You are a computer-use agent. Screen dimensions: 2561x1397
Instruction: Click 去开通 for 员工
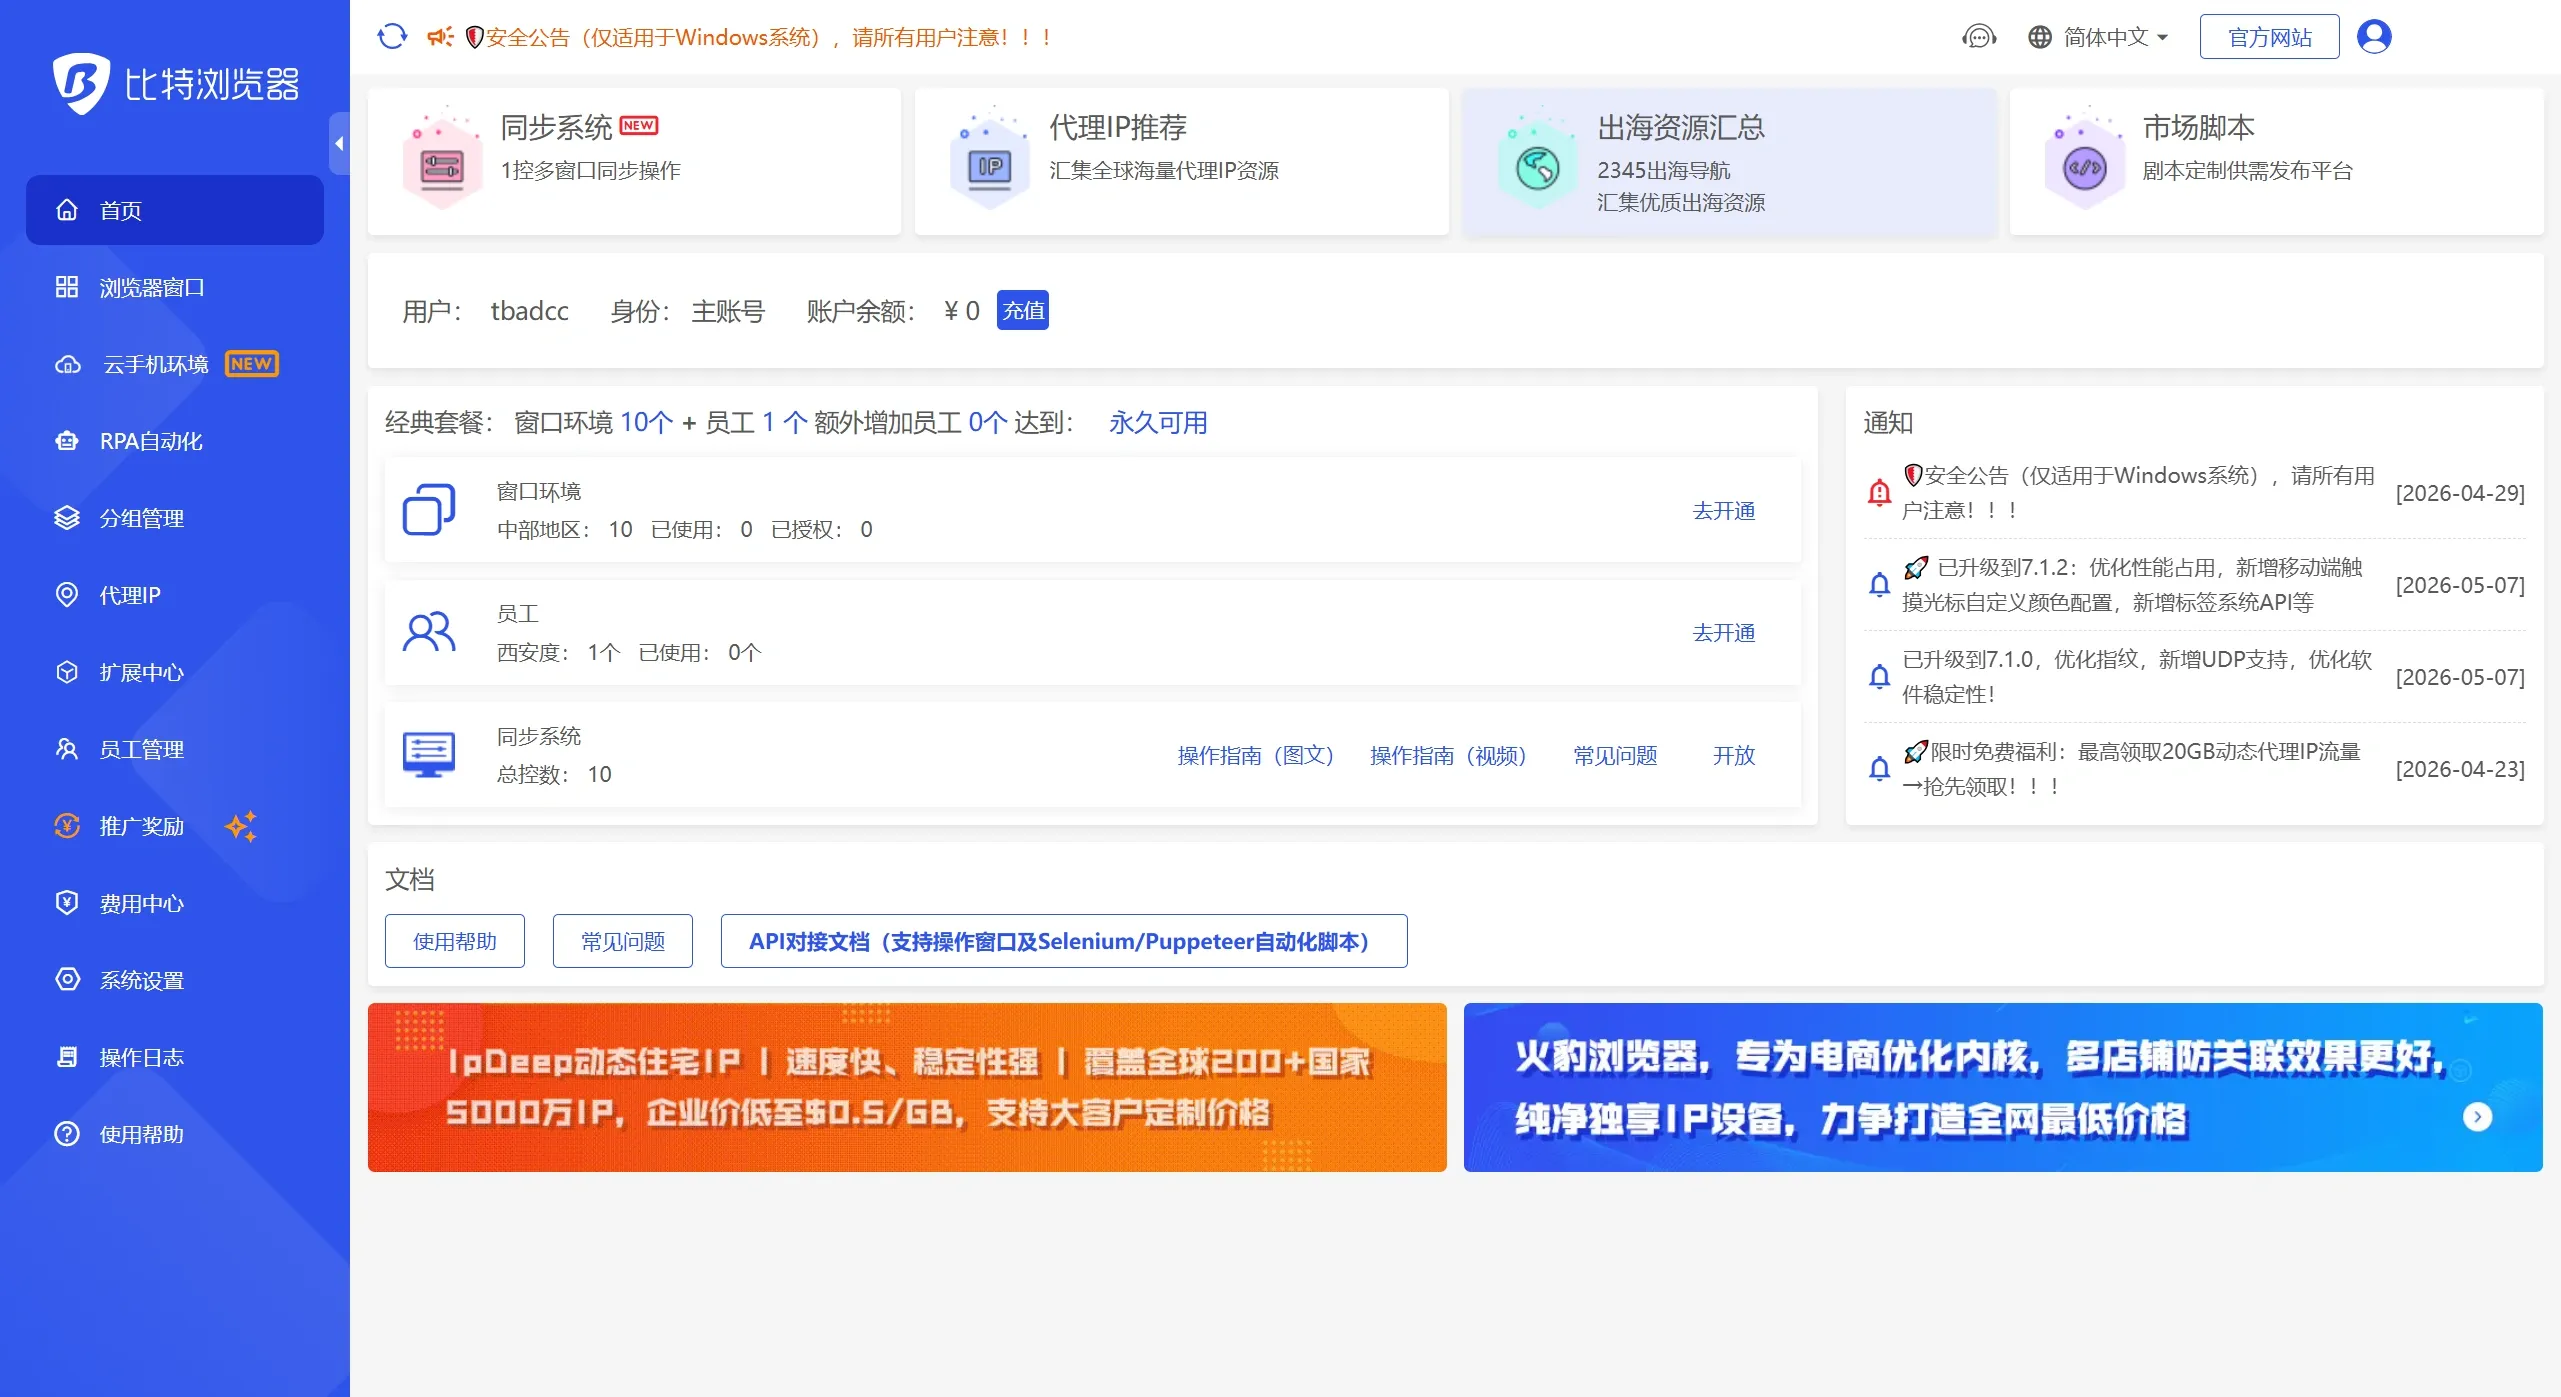[1724, 632]
